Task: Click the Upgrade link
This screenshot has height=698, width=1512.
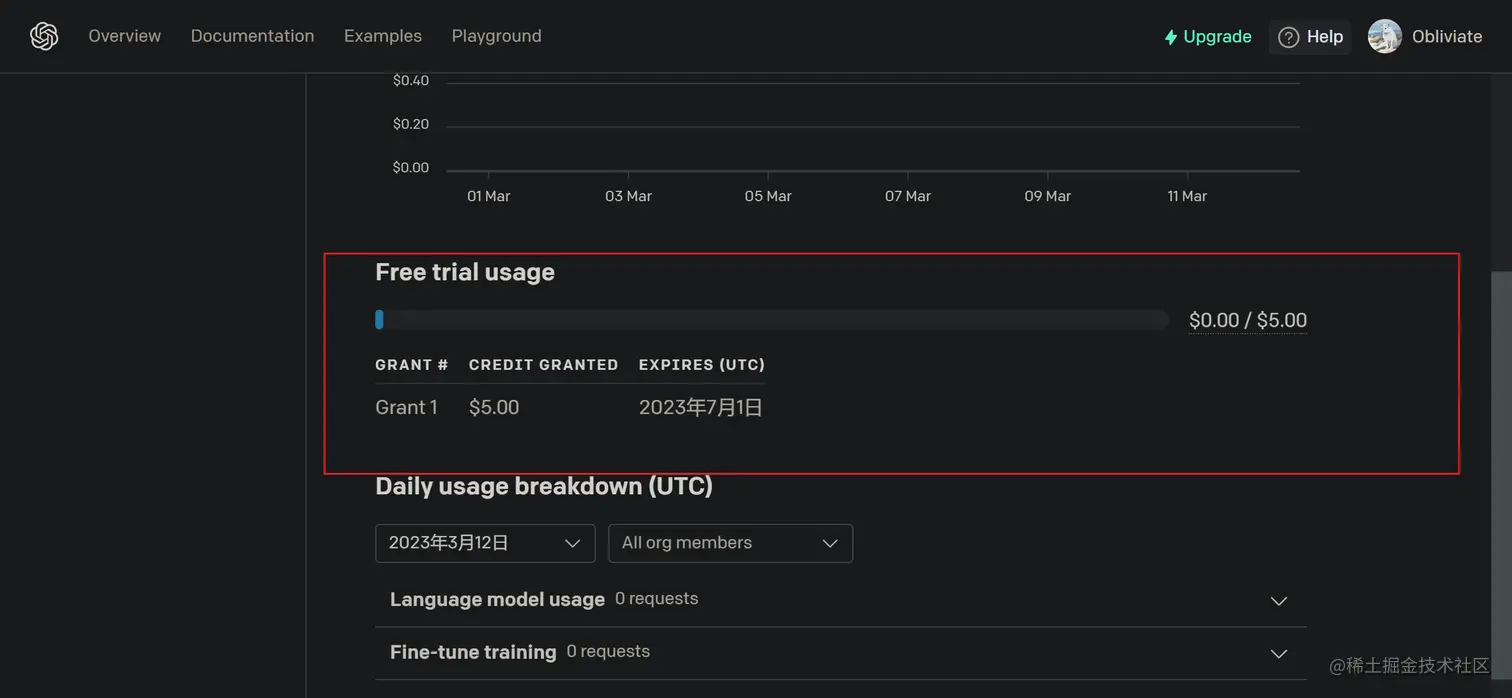Action: [1217, 37]
